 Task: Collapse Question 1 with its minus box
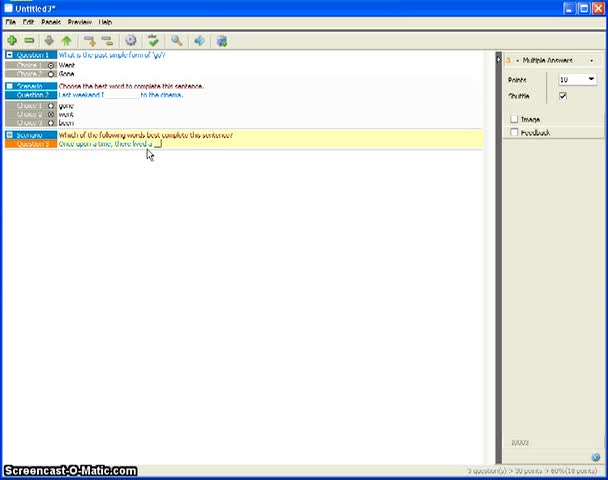10,55
